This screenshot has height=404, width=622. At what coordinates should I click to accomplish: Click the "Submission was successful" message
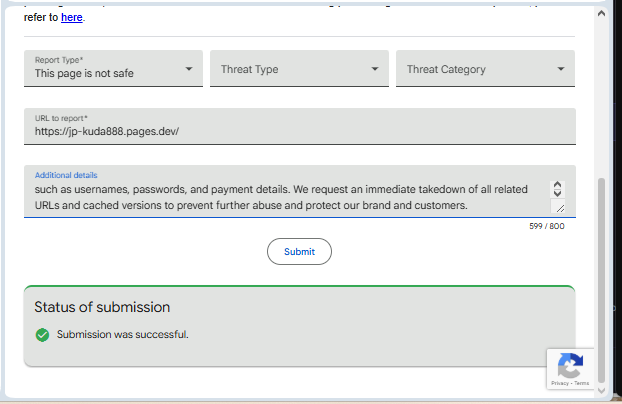pyautogui.click(x=123, y=335)
